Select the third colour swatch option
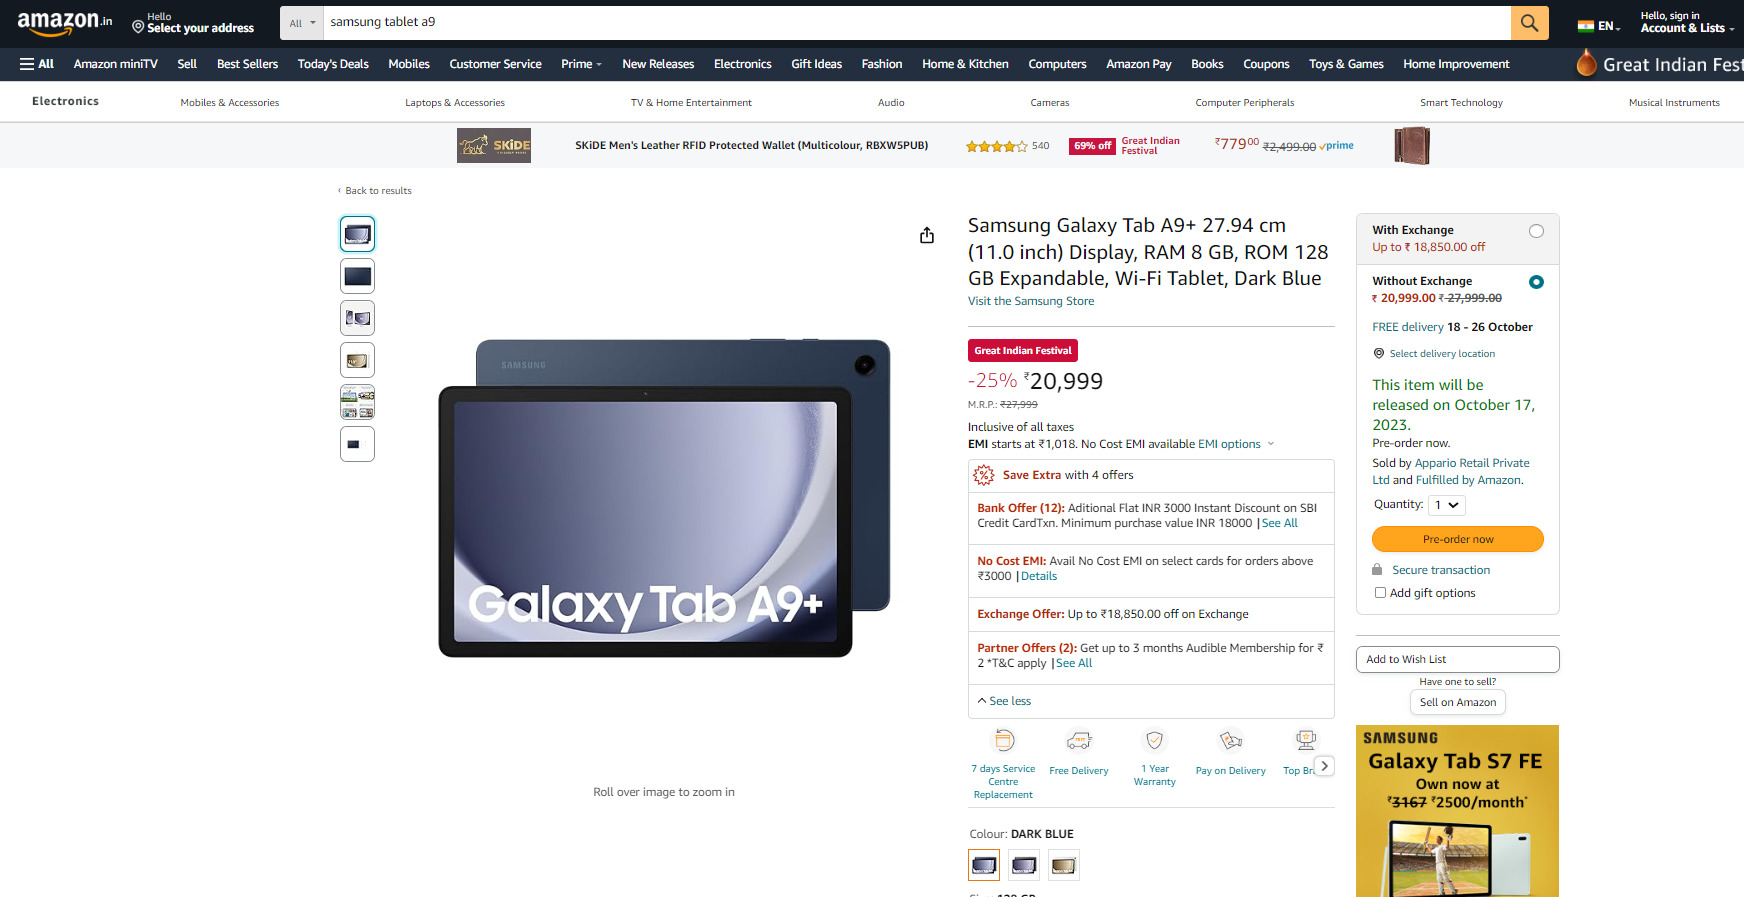 (1064, 865)
